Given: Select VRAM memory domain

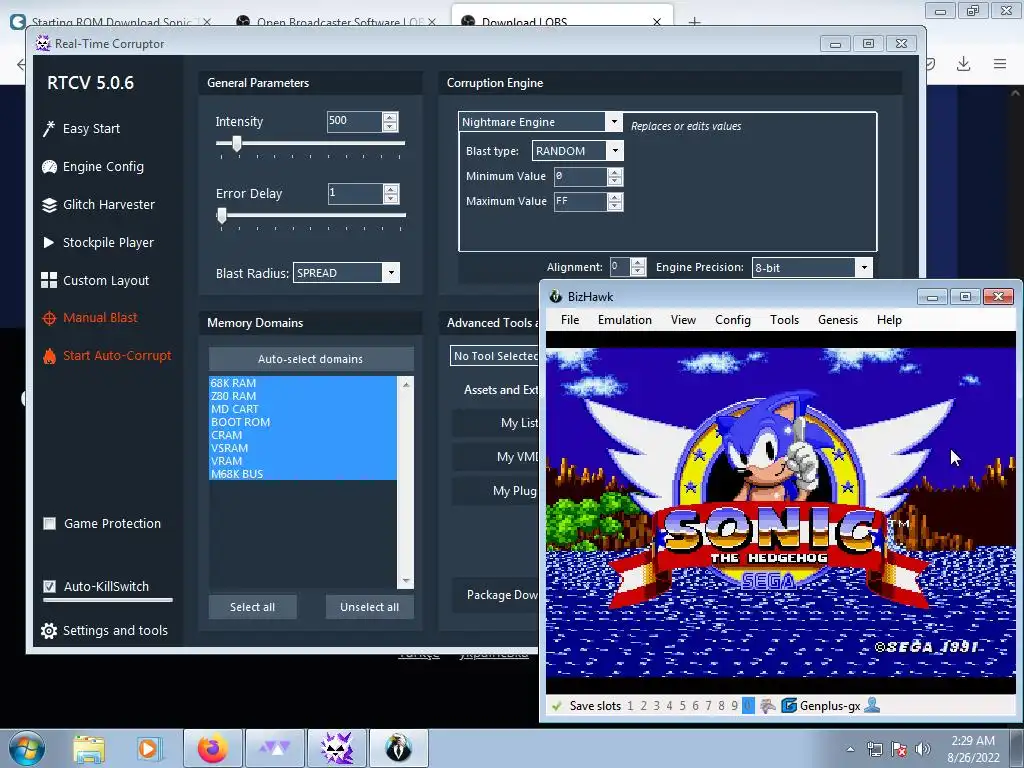Looking at the screenshot, I should tap(302, 461).
